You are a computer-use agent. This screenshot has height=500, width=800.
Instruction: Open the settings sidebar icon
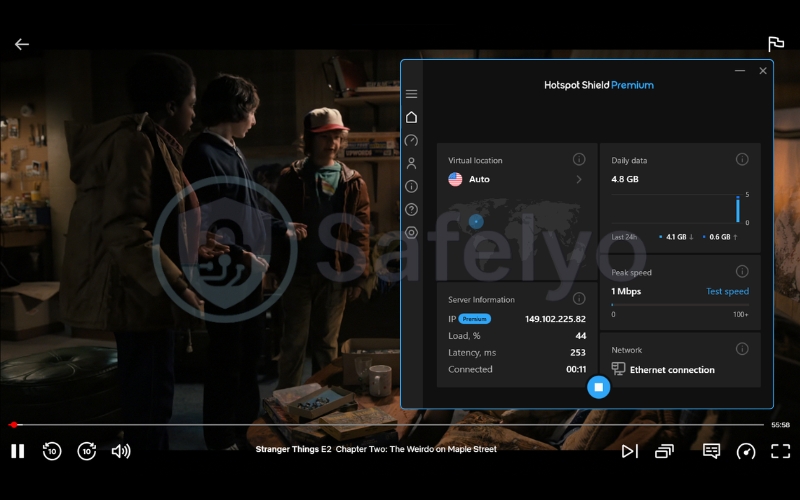tap(411, 233)
